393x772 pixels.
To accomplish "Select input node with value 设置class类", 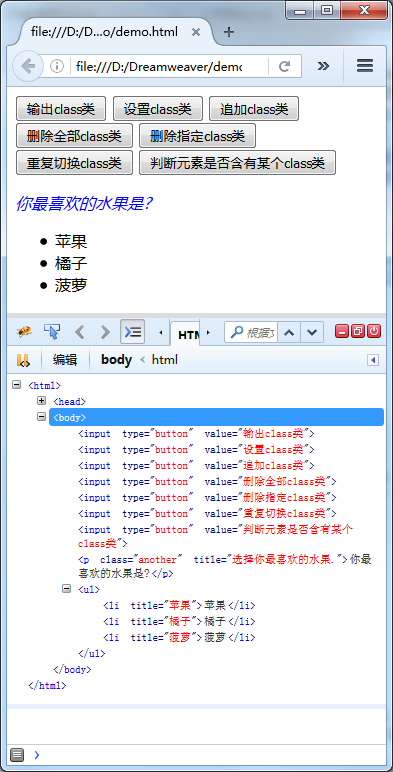I will [196, 450].
